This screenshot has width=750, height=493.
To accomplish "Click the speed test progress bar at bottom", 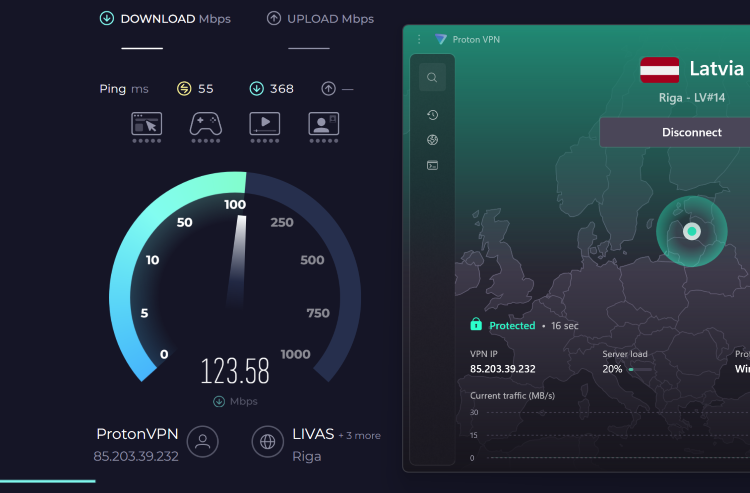I will (48, 481).
